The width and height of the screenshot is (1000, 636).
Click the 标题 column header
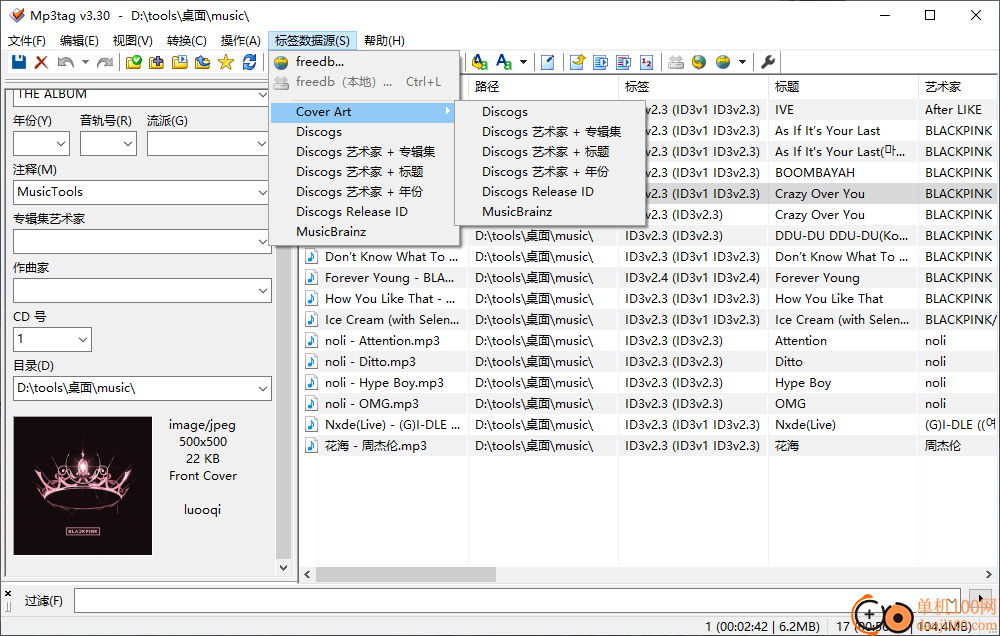843,87
